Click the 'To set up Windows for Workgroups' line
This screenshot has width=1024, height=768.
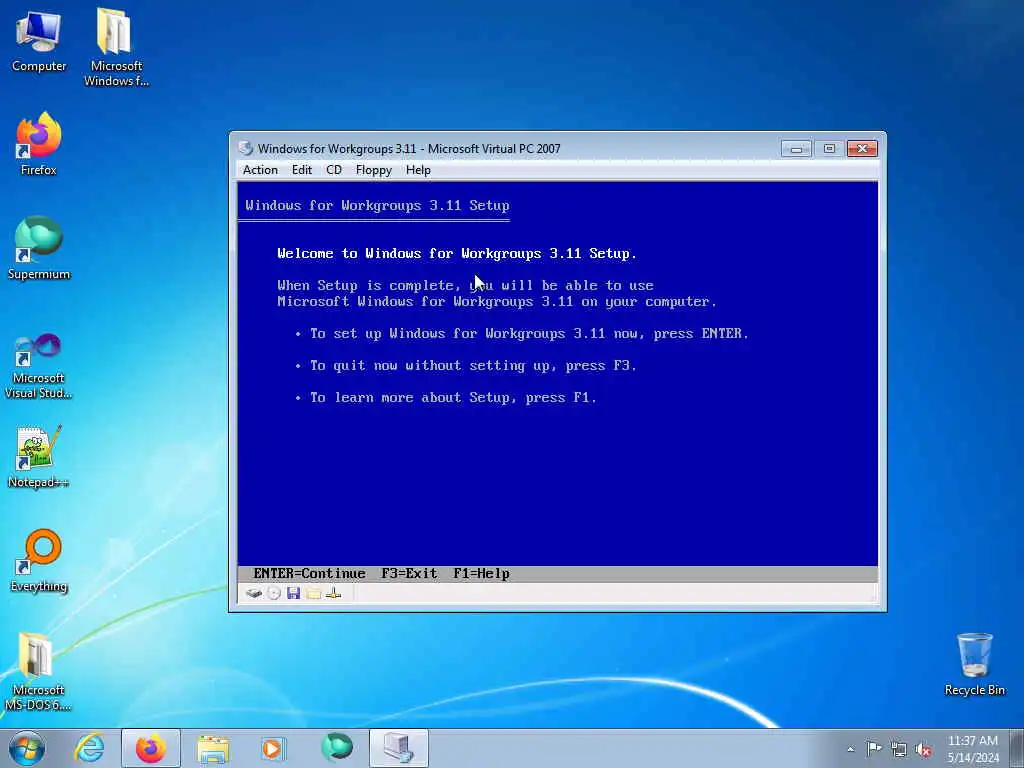(x=529, y=334)
